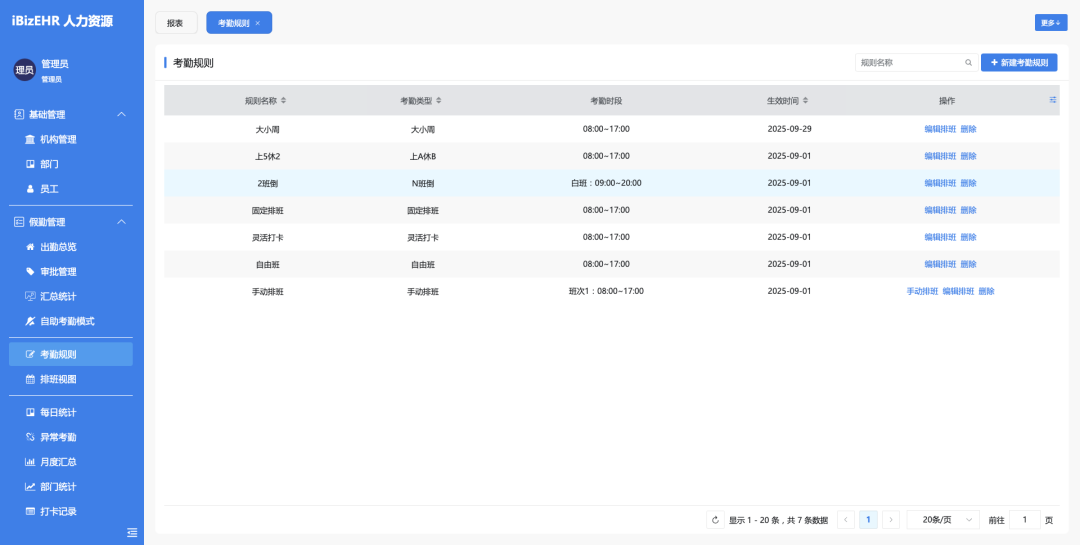Collapse sidebar using bottom menu icon
1080x545 pixels.
(x=132, y=532)
